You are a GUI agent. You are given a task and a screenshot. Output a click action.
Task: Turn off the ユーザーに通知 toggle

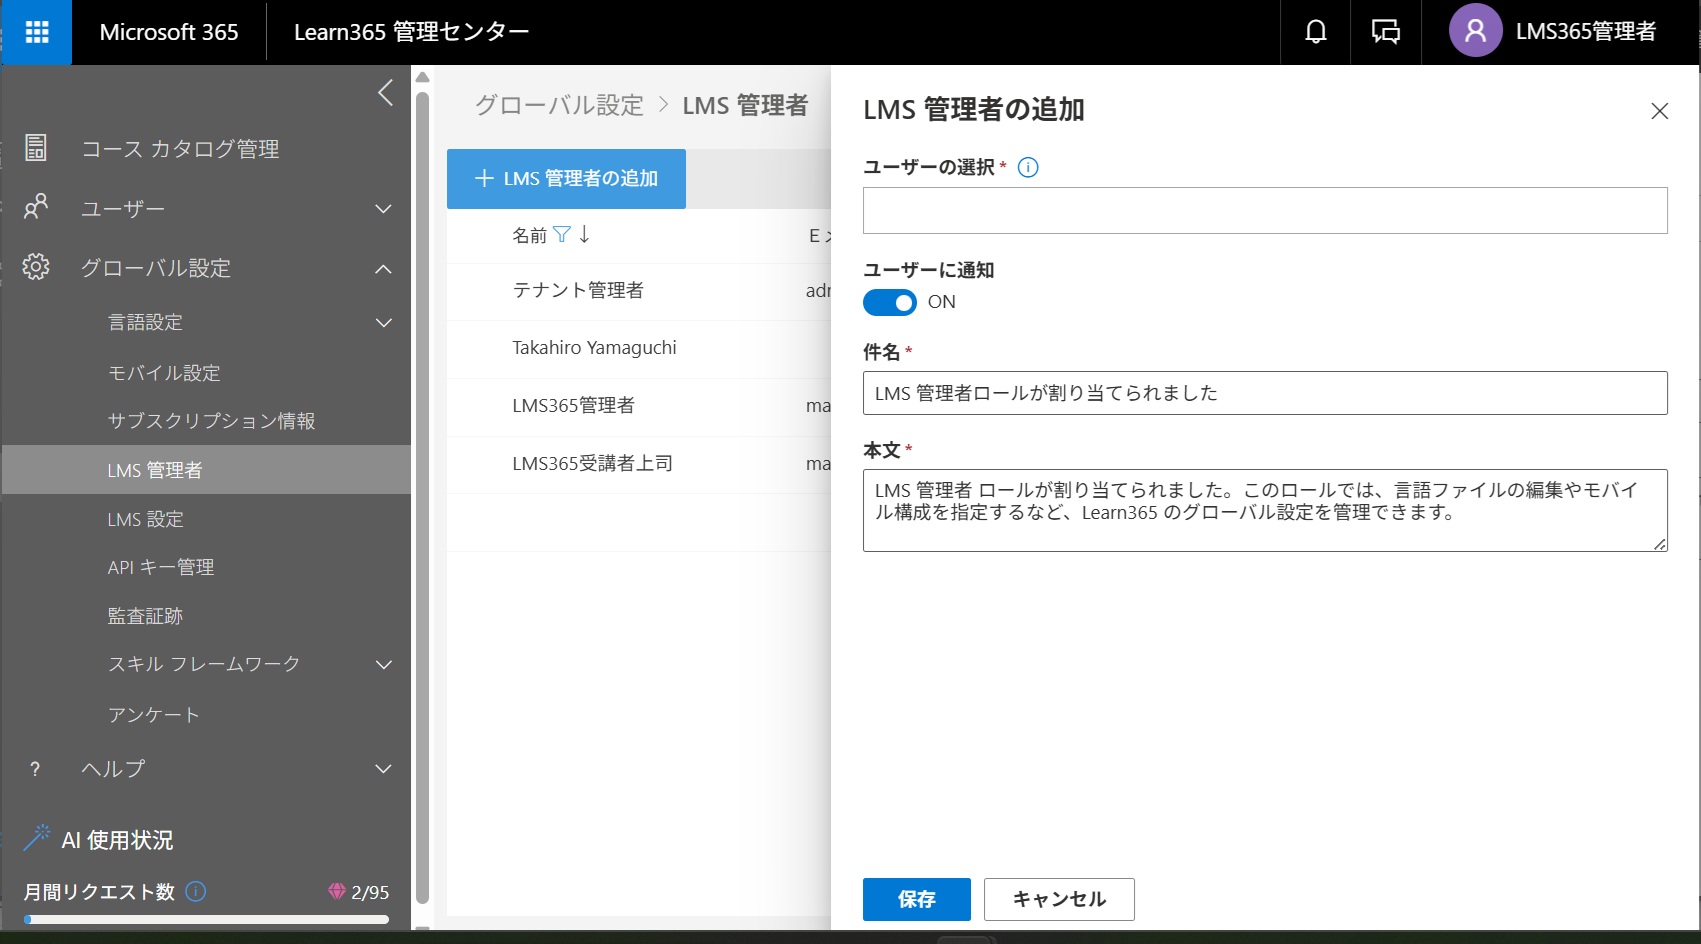(x=890, y=302)
